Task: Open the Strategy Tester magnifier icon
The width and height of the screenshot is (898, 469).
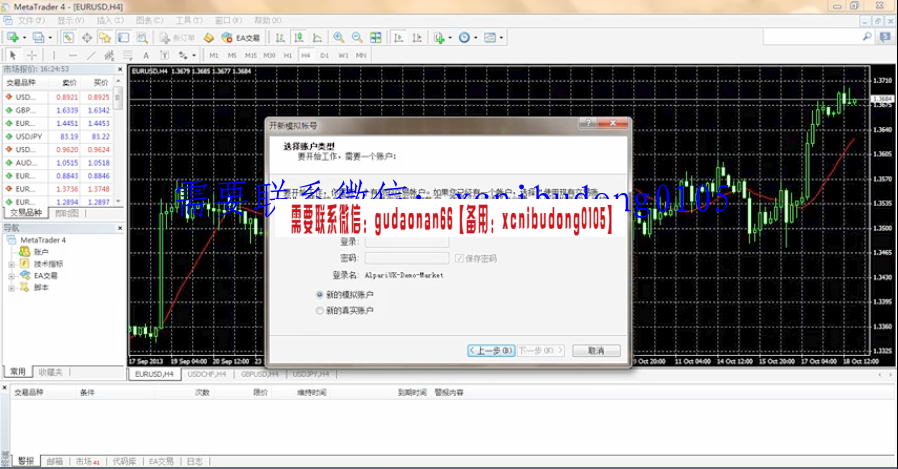Action: pos(142,38)
